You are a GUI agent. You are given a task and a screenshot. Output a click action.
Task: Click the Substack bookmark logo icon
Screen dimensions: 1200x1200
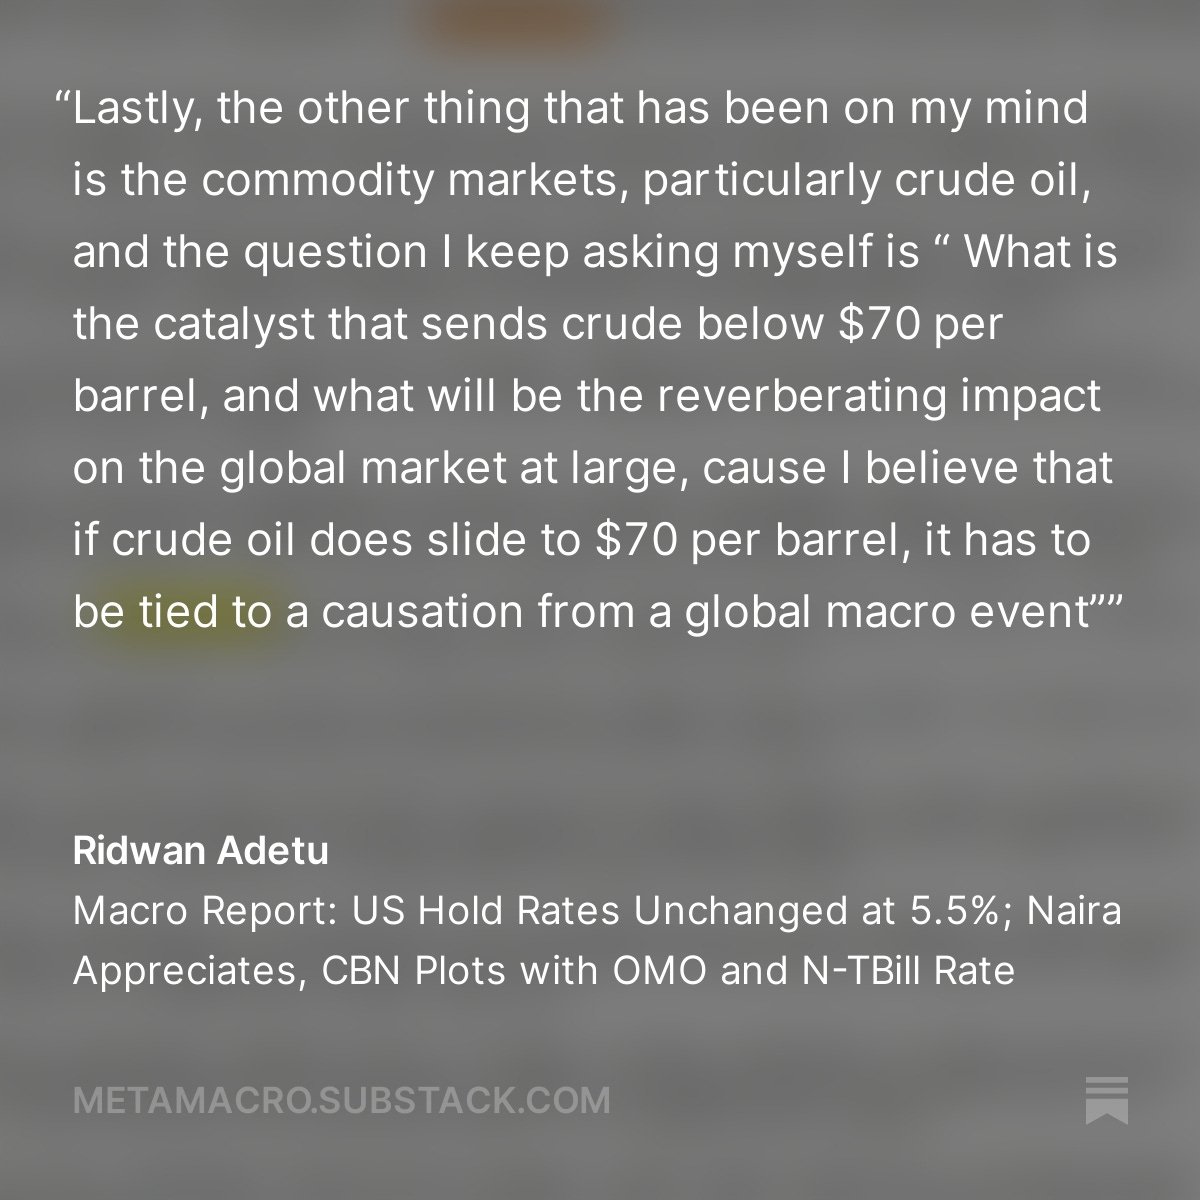click(x=1106, y=1100)
